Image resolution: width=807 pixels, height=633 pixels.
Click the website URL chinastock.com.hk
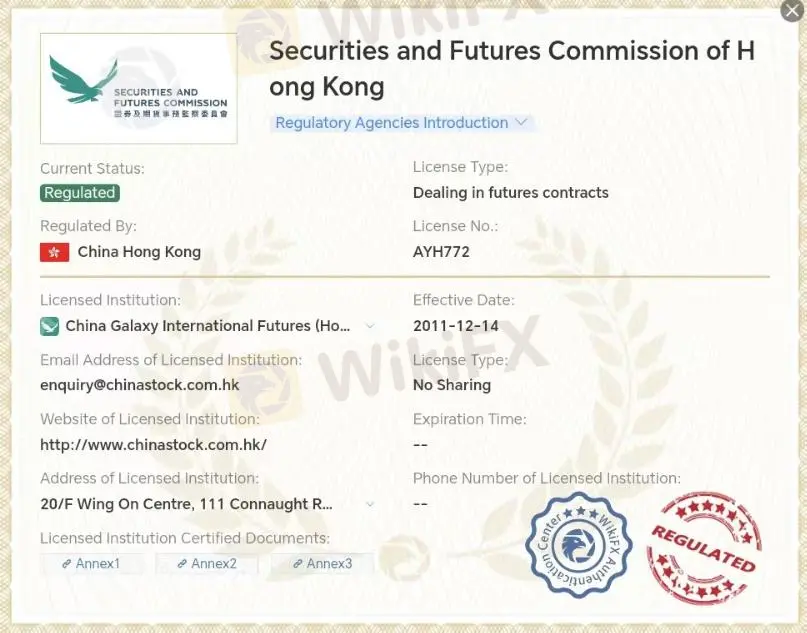153,445
